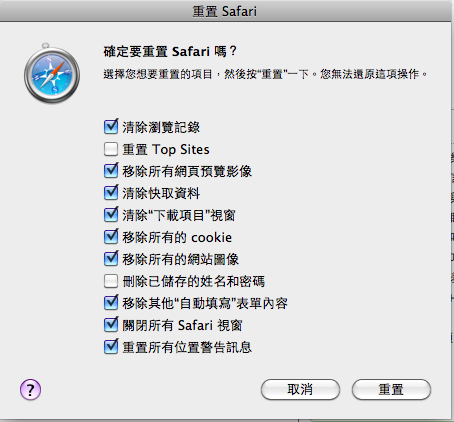Screen dimensions: 454x422
Task: Toggle 移除所有的網站圖像 checkbox
Action: click(x=111, y=259)
